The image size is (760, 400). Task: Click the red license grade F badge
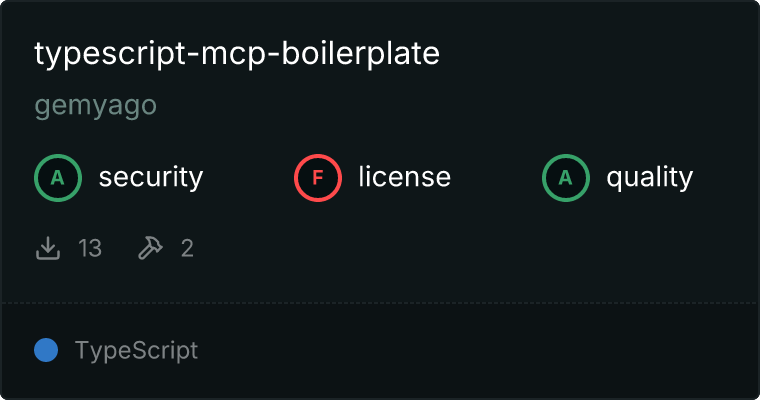[317, 178]
